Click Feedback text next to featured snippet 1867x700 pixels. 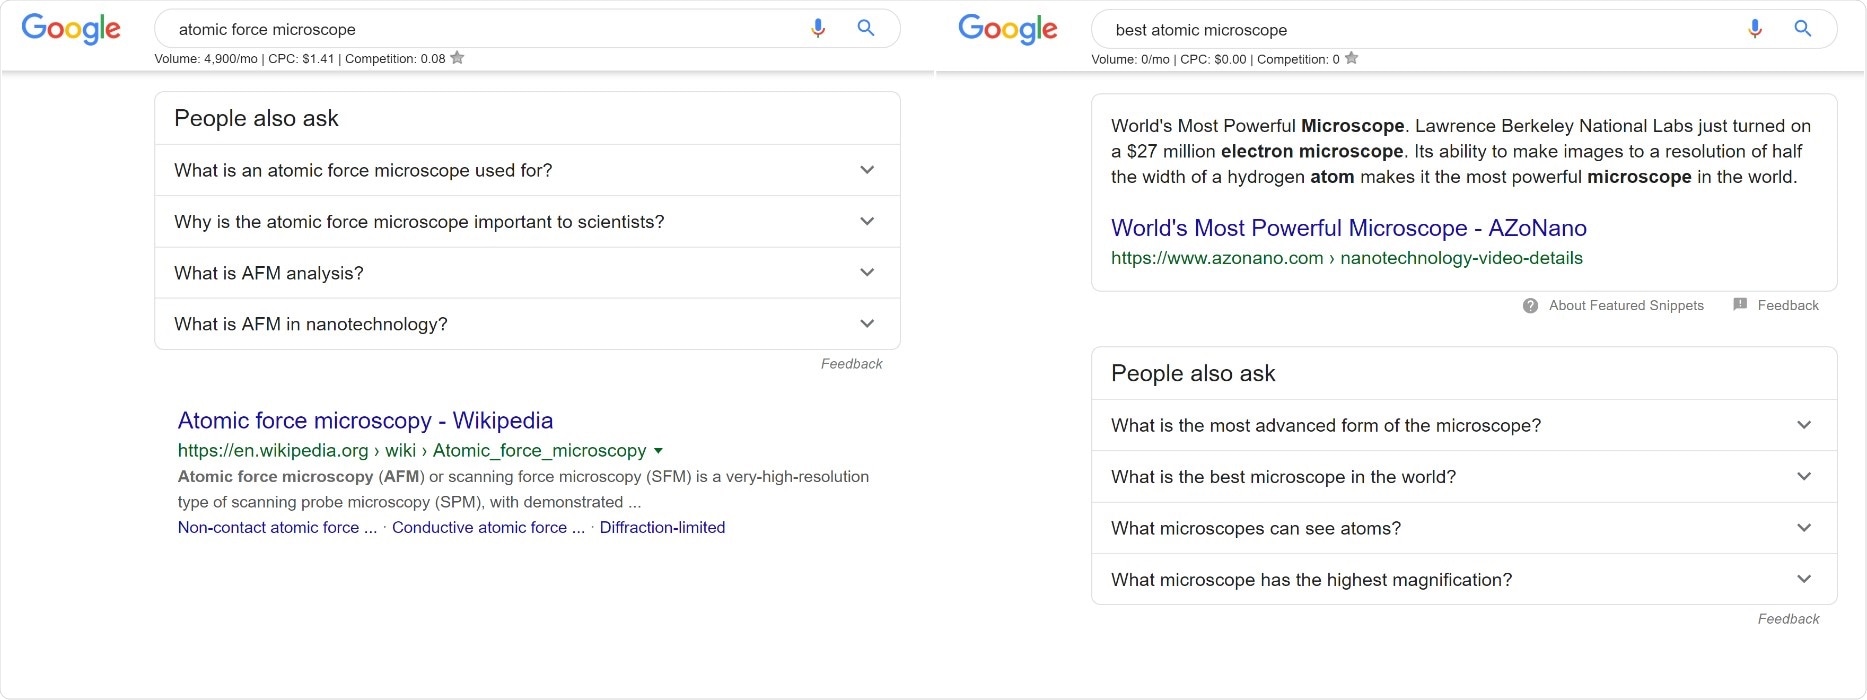point(1788,305)
